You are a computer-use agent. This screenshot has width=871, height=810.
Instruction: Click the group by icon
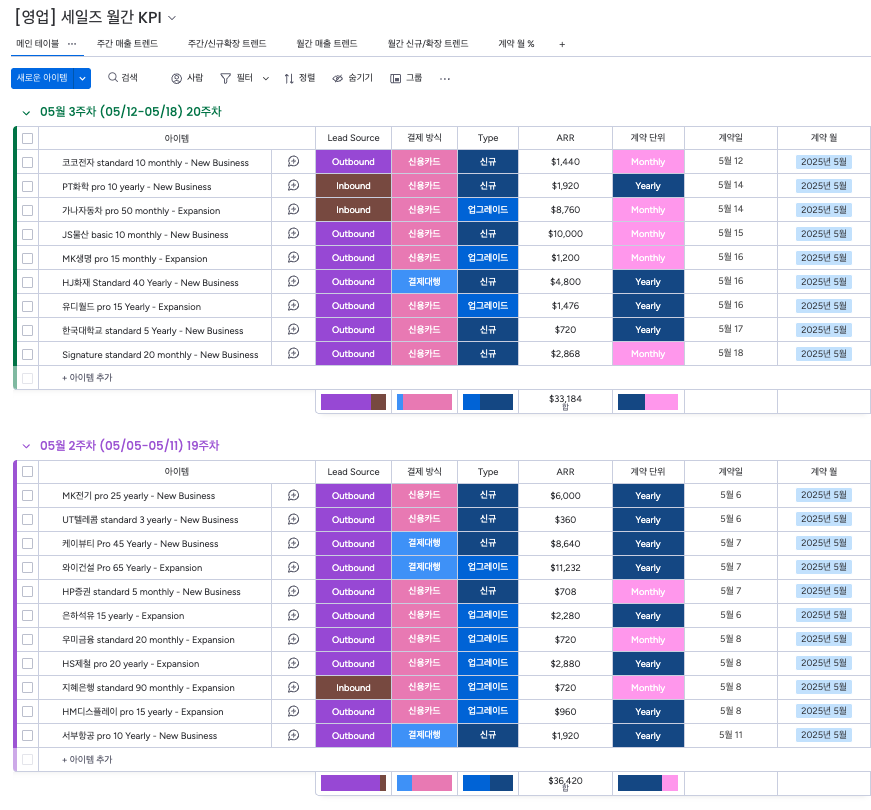tap(396, 78)
